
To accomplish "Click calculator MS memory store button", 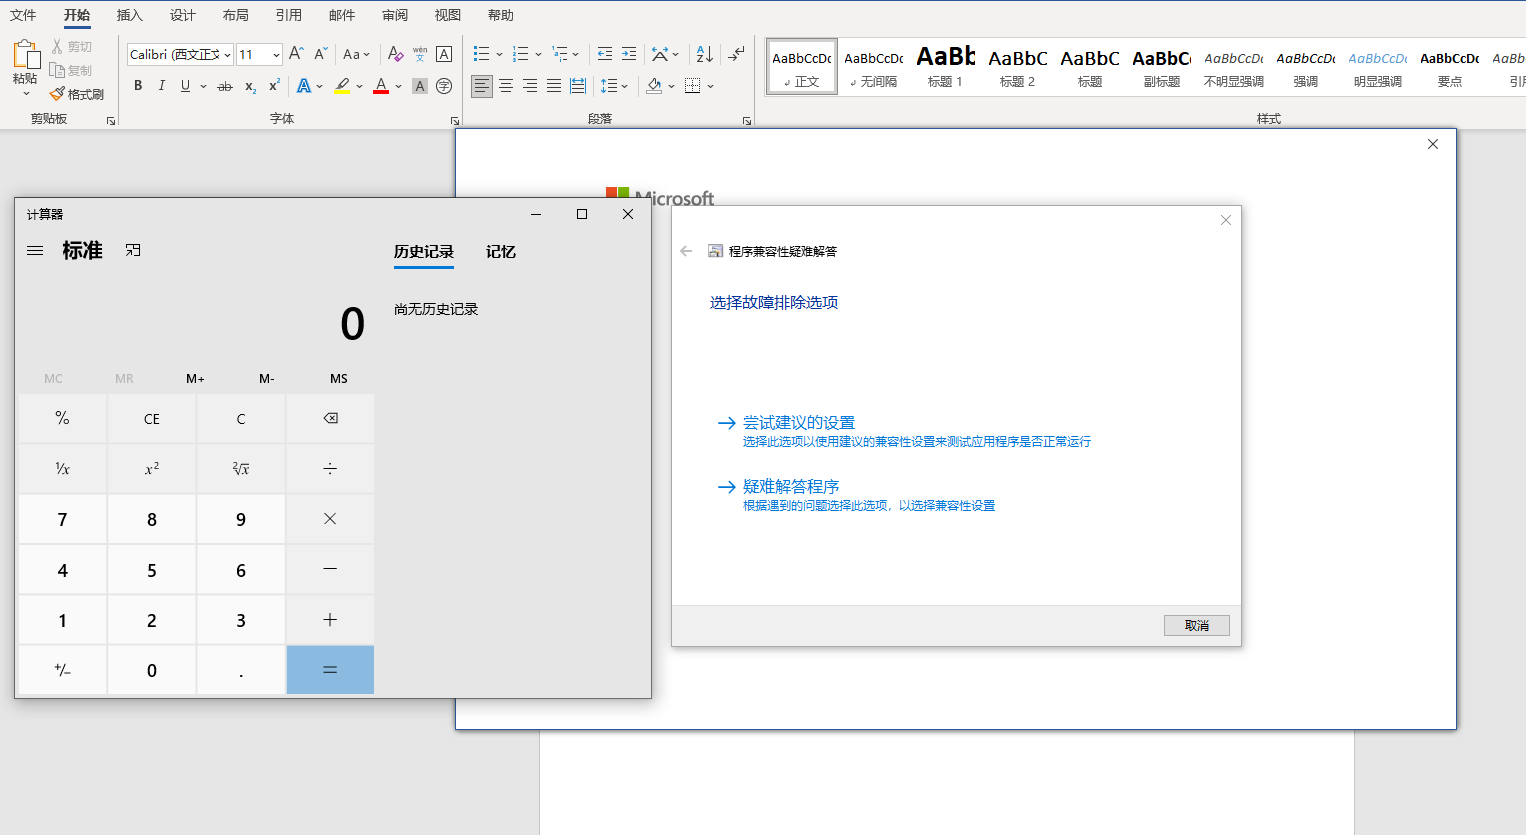I will click(339, 378).
